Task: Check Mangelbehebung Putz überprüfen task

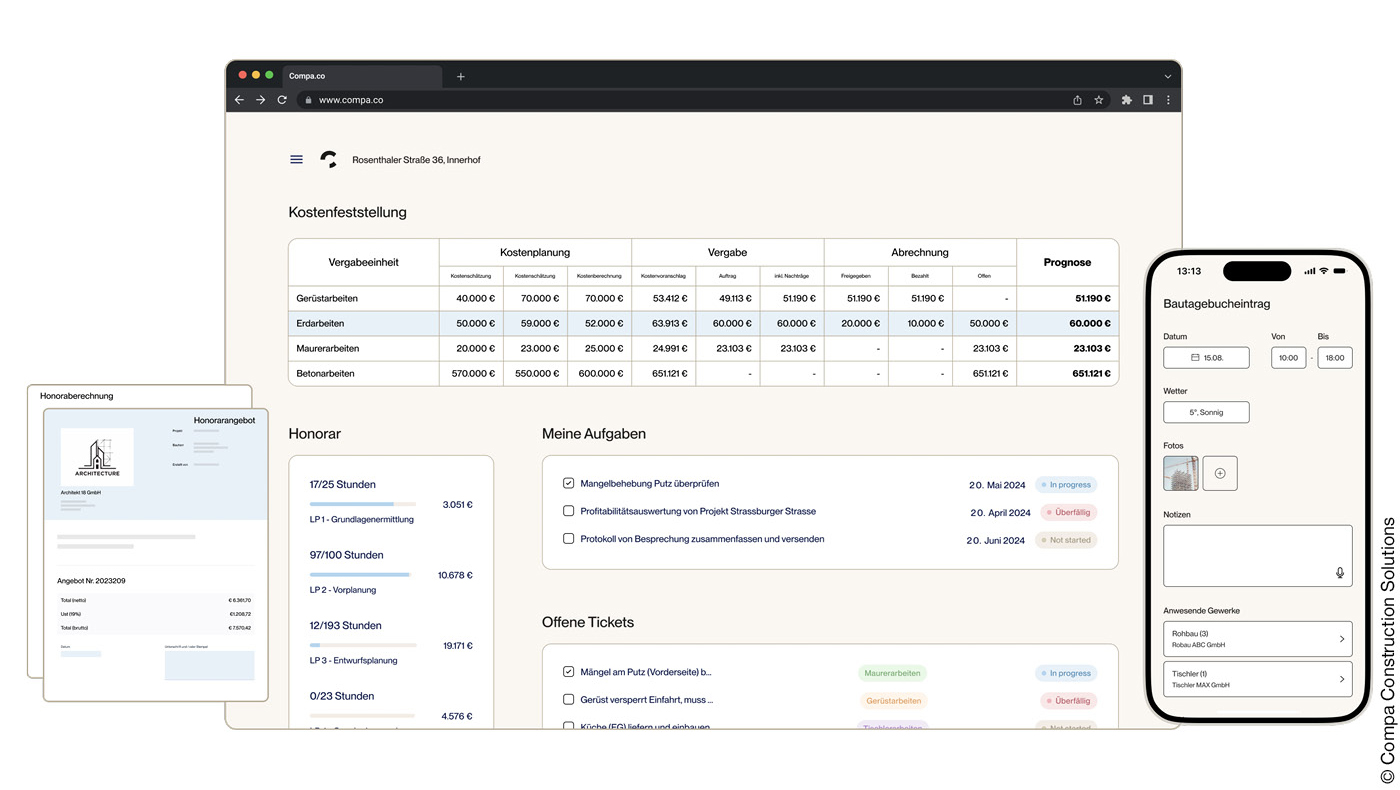Action: [x=568, y=483]
